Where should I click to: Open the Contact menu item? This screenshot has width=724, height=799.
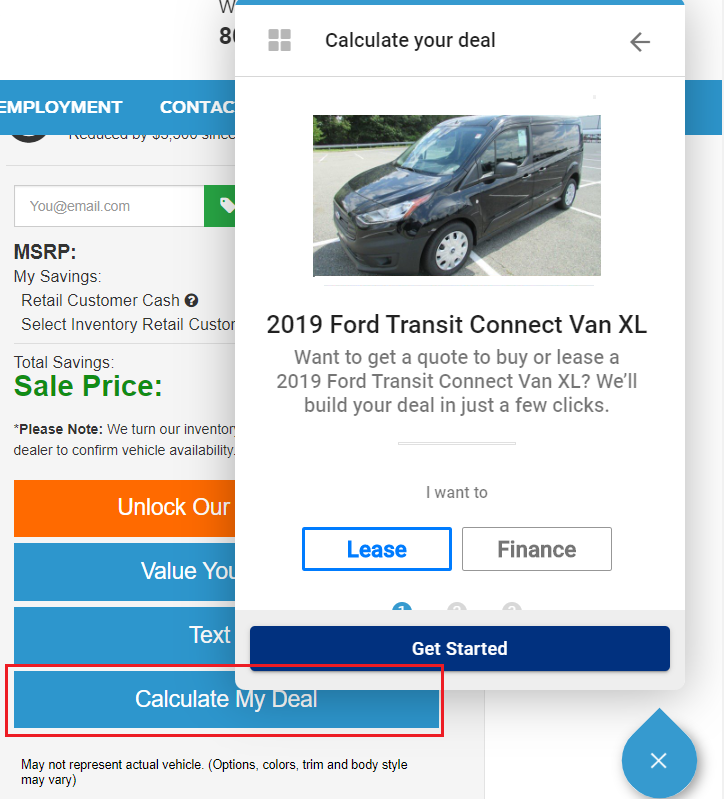point(197,107)
